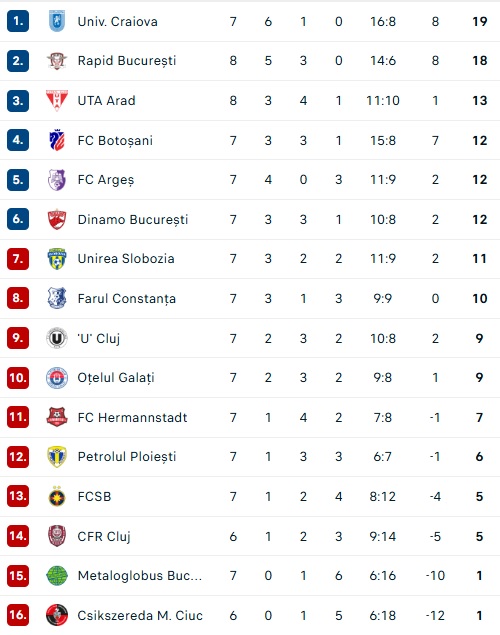Click the Petrolul Ploiești yellow badge
The height and width of the screenshot is (635, 500).
point(57,457)
